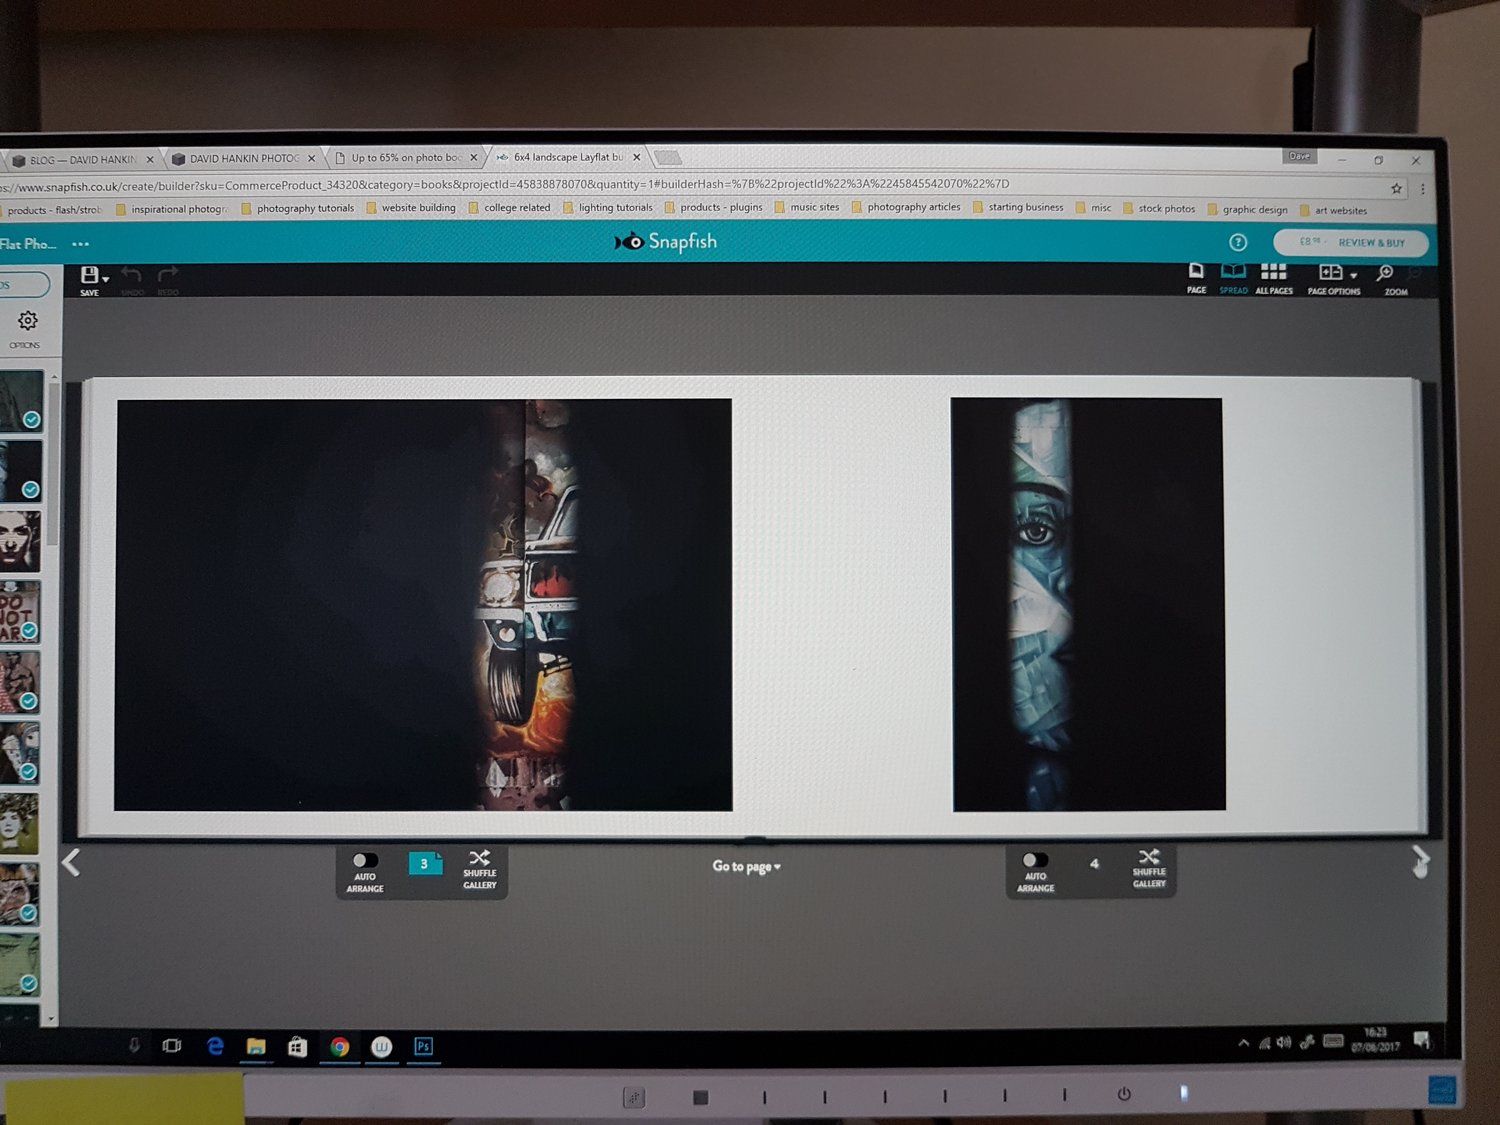Open 'music sites' bookmark folder
Image resolution: width=1500 pixels, height=1125 pixels.
click(807, 207)
